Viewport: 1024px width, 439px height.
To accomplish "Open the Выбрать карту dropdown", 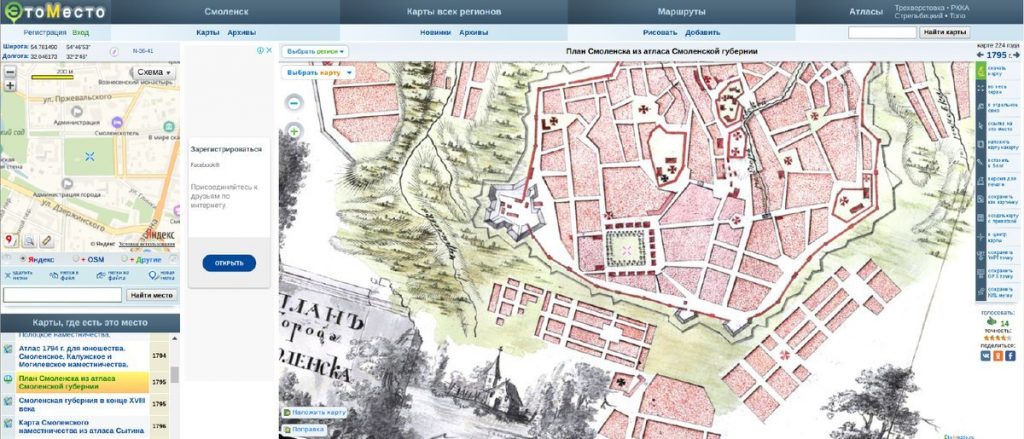I will pyautogui.click(x=317, y=73).
